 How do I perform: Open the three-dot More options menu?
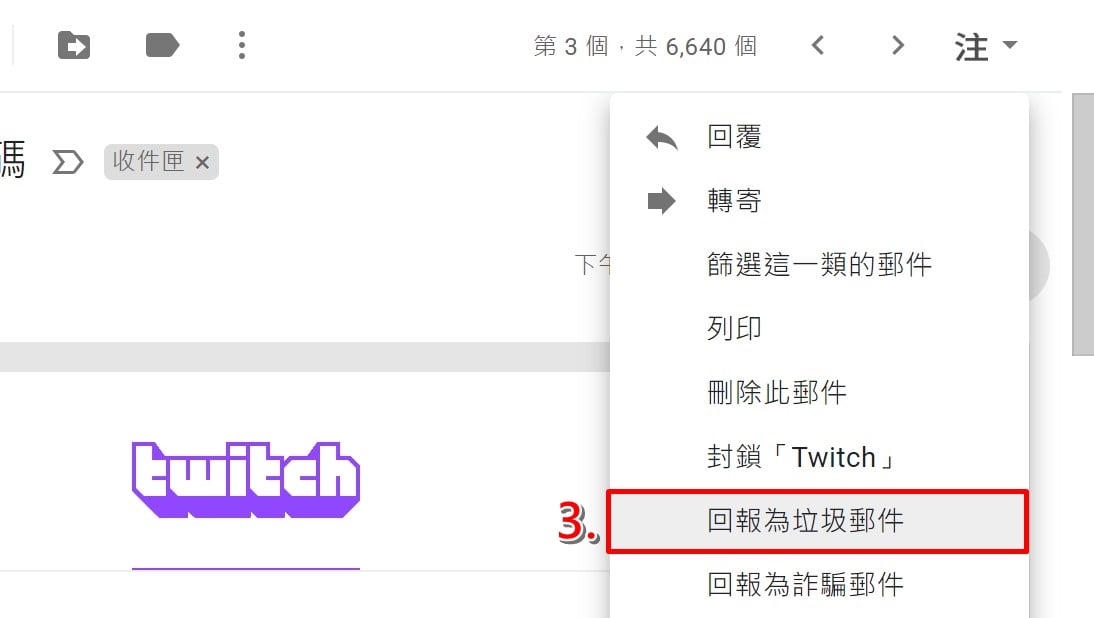pyautogui.click(x=241, y=45)
